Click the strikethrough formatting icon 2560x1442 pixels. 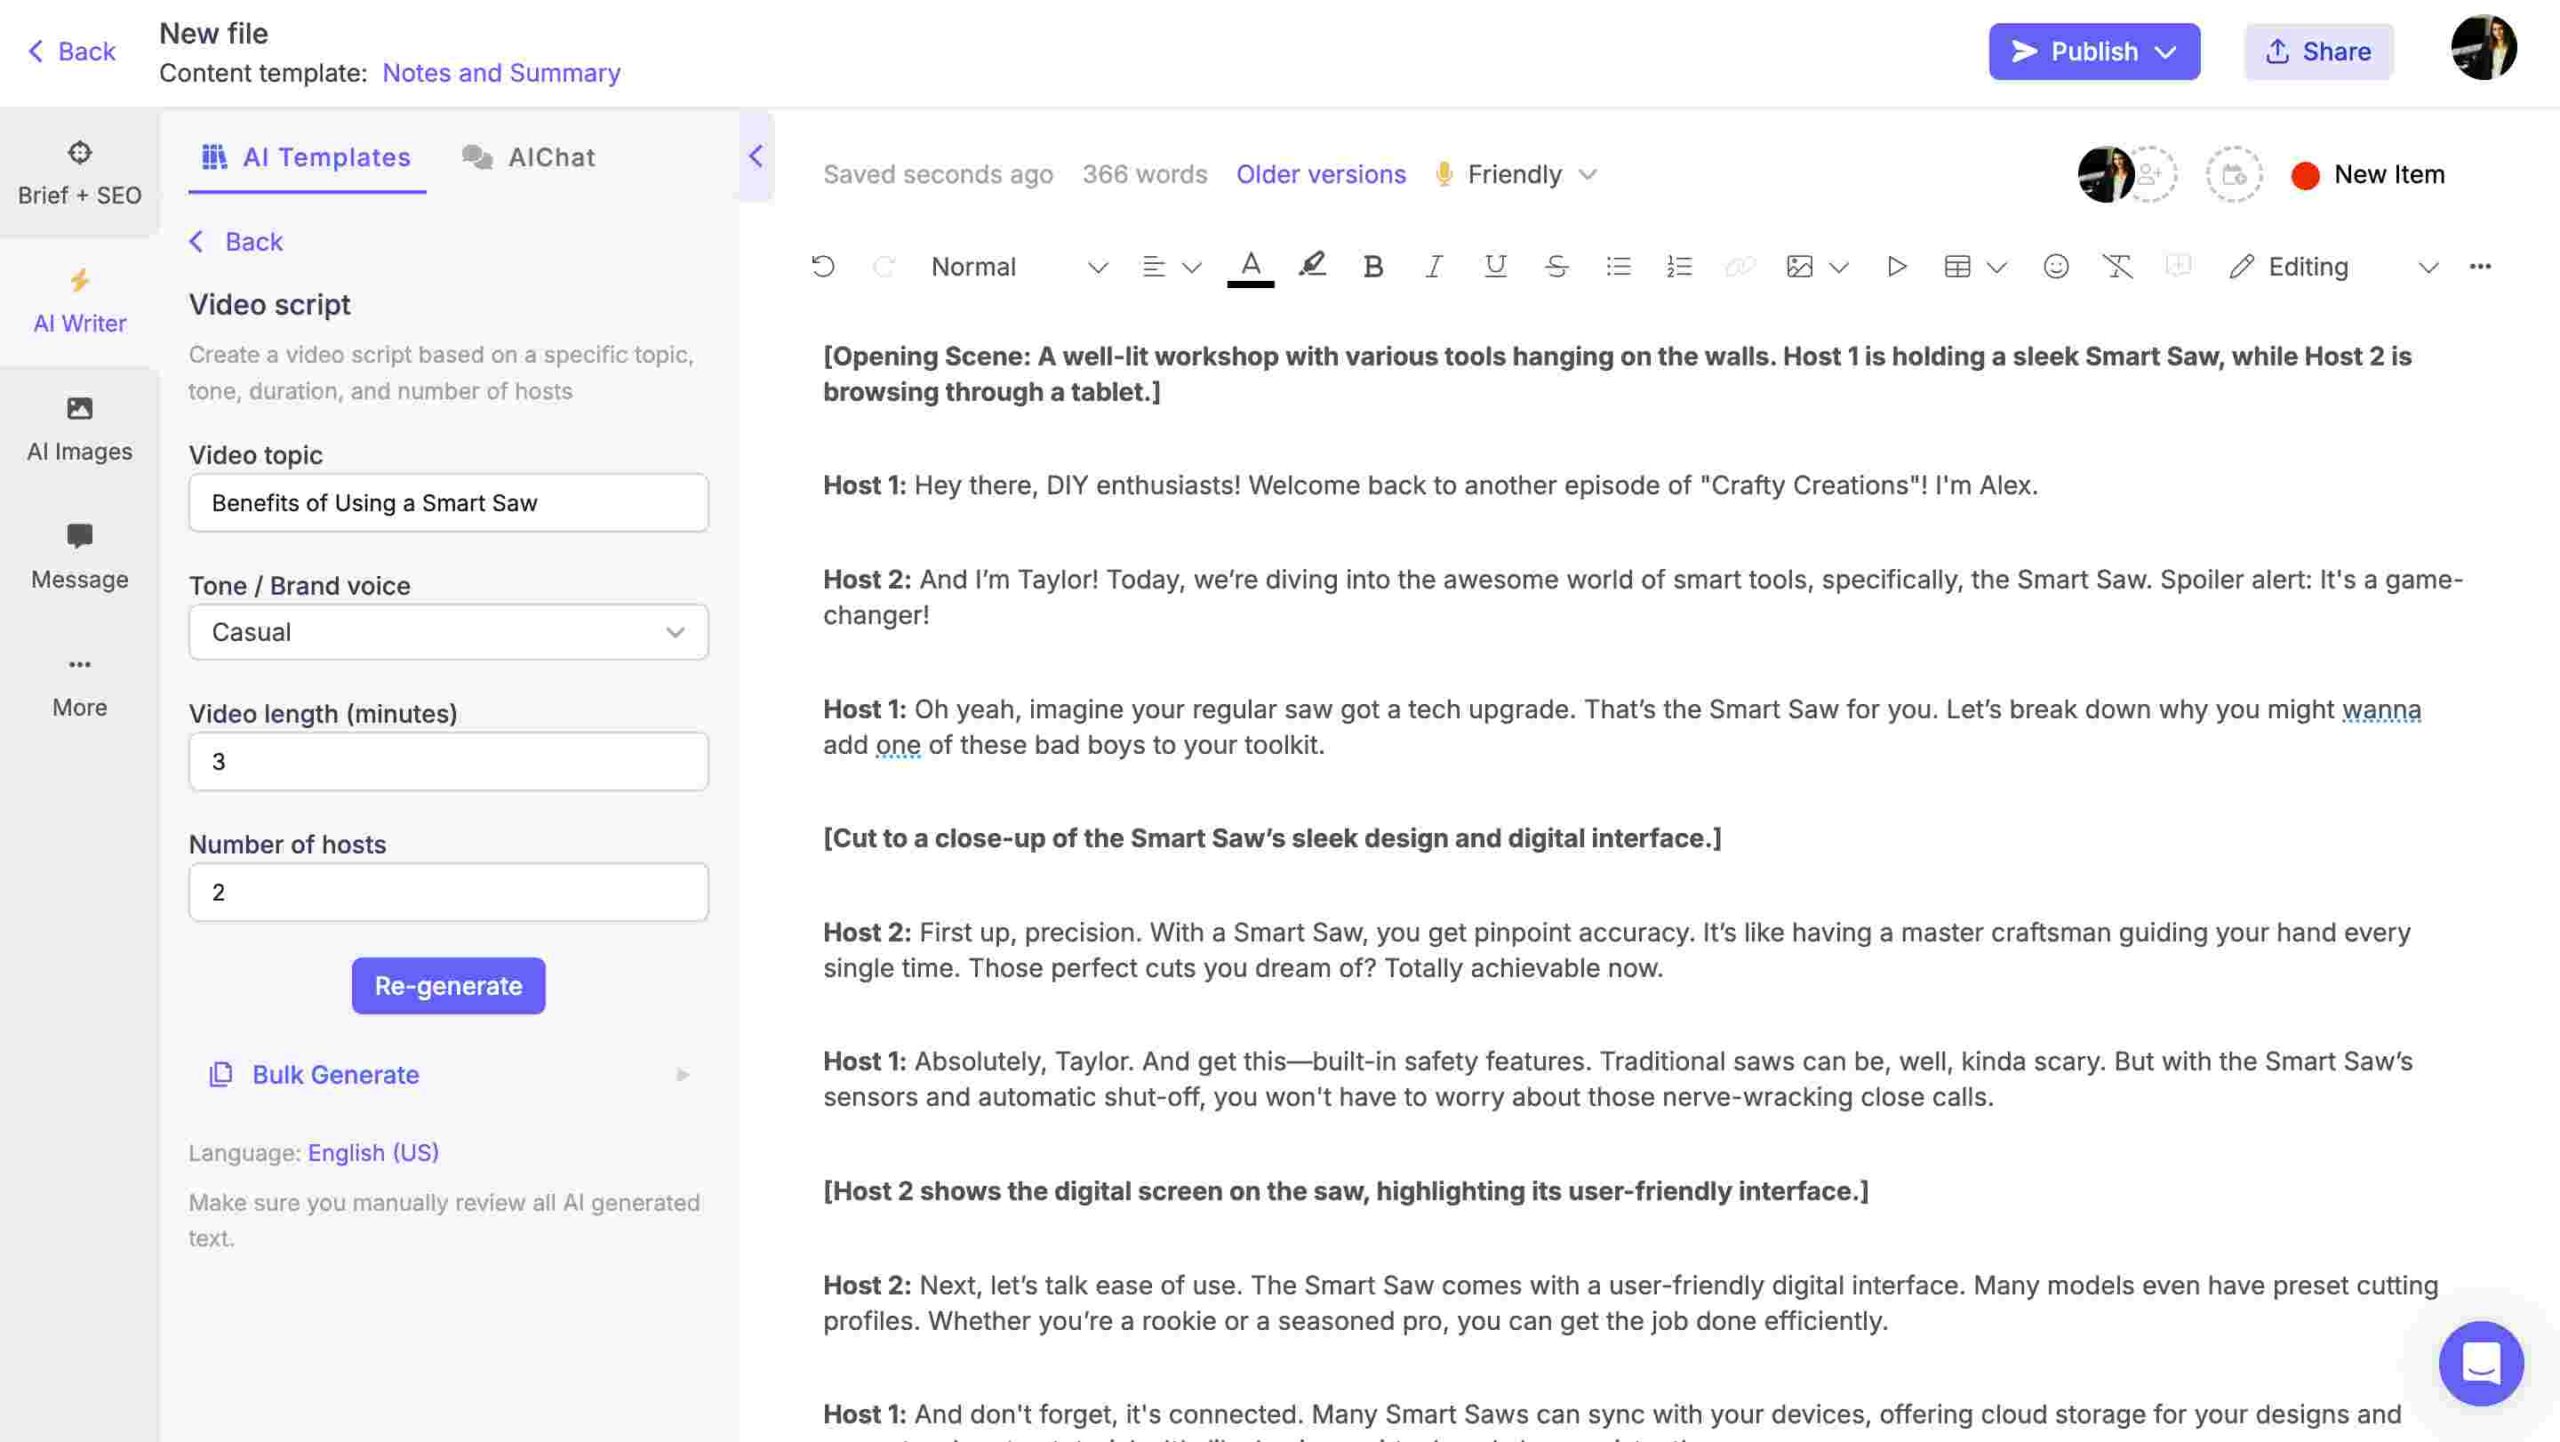click(1554, 267)
